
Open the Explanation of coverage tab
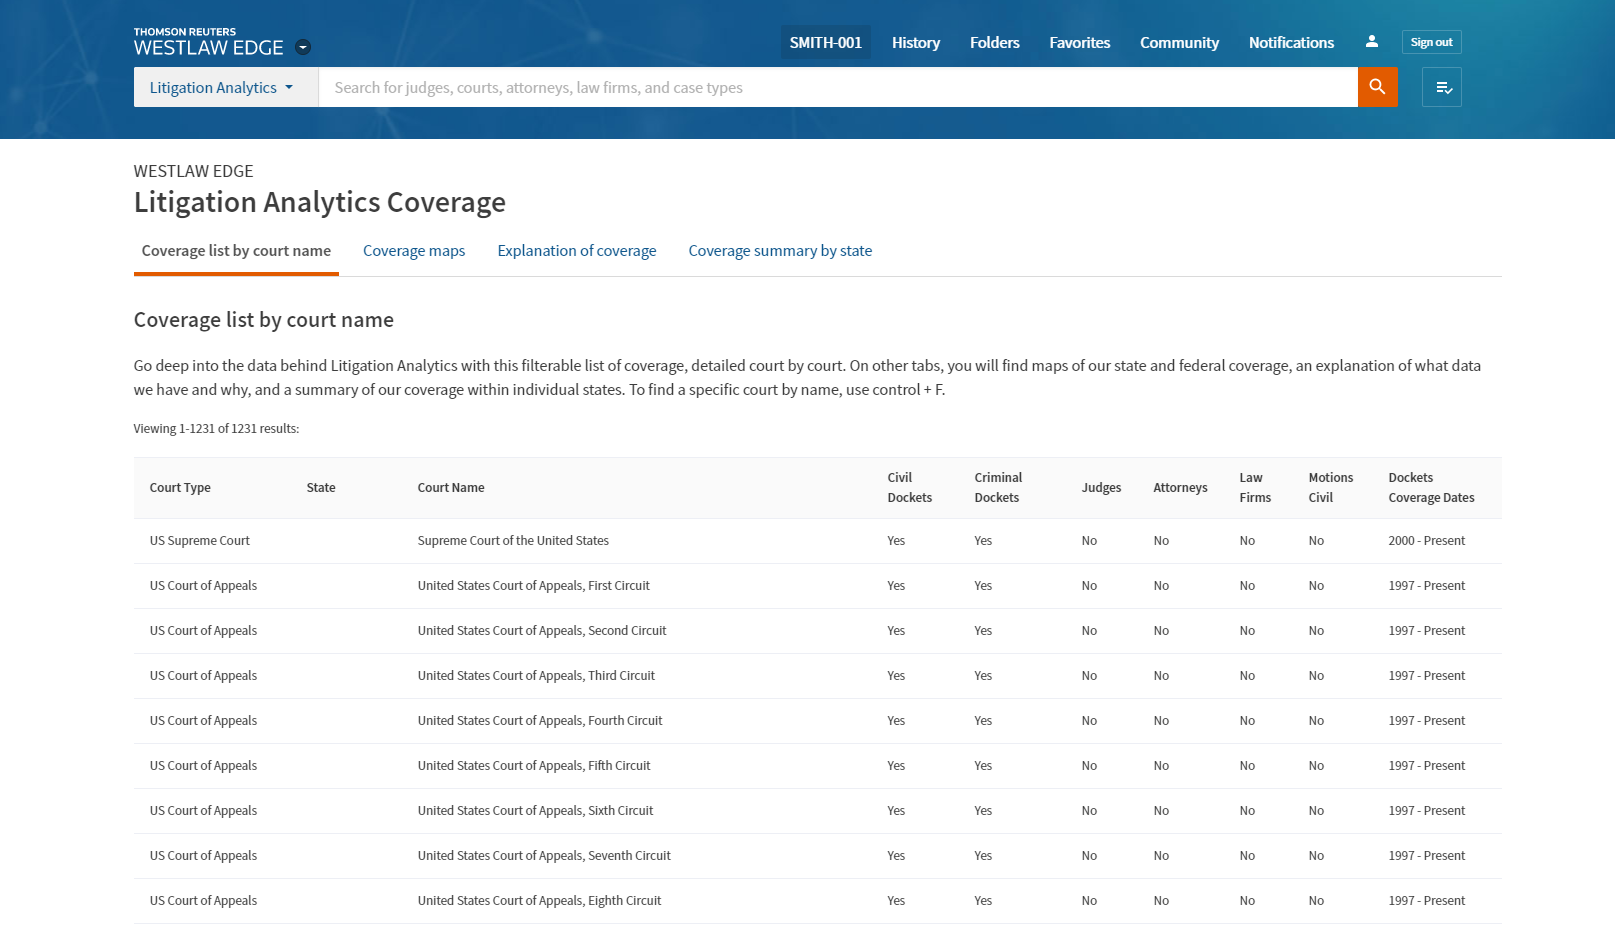click(576, 251)
